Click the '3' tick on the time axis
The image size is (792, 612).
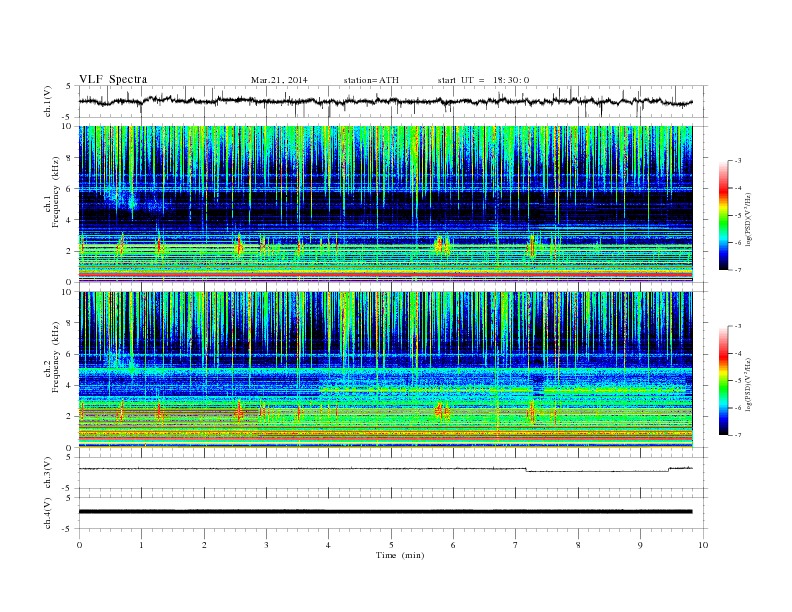coord(266,545)
